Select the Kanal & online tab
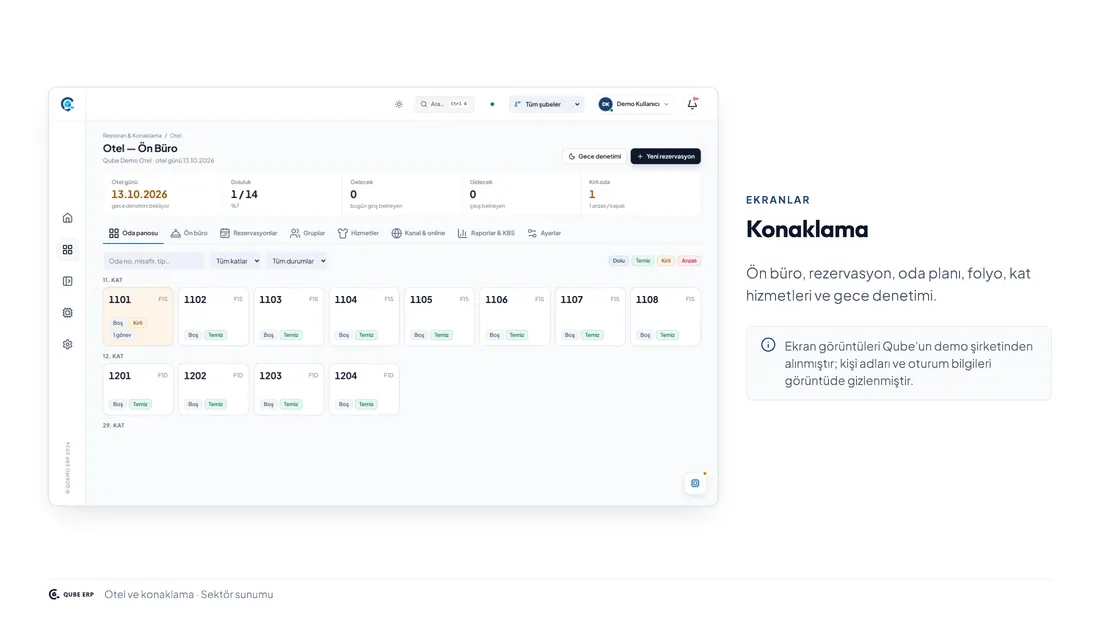Viewport: 1100px width, 619px height. [418, 233]
